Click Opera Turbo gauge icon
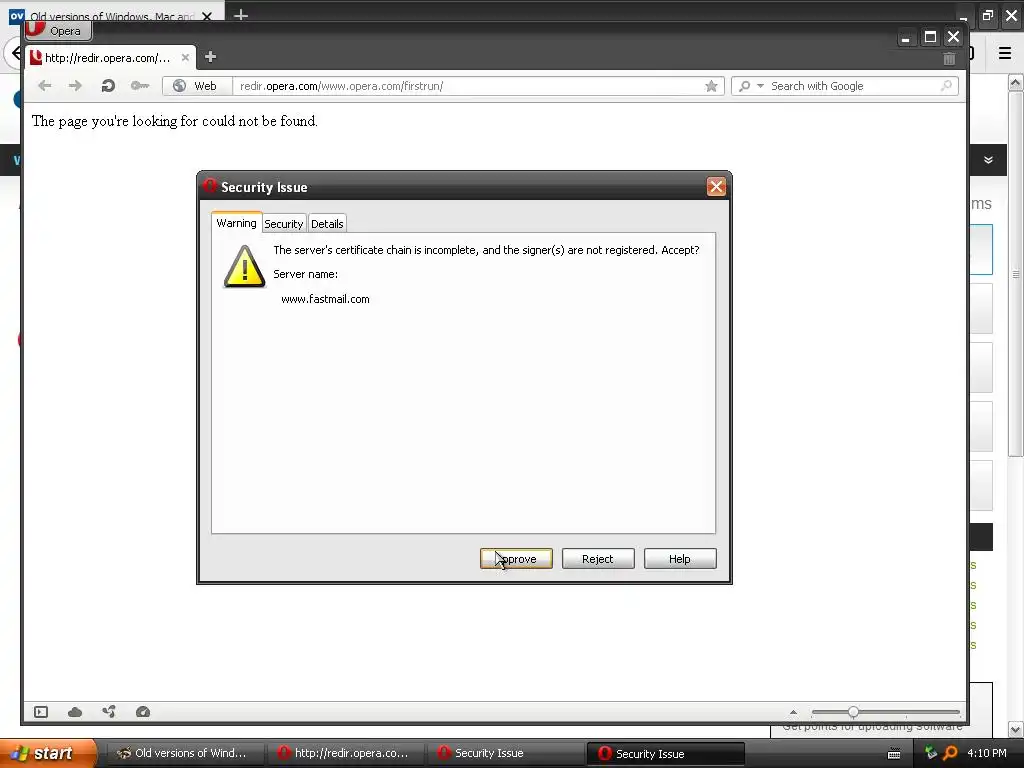Image resolution: width=1024 pixels, height=768 pixels. 143,712
